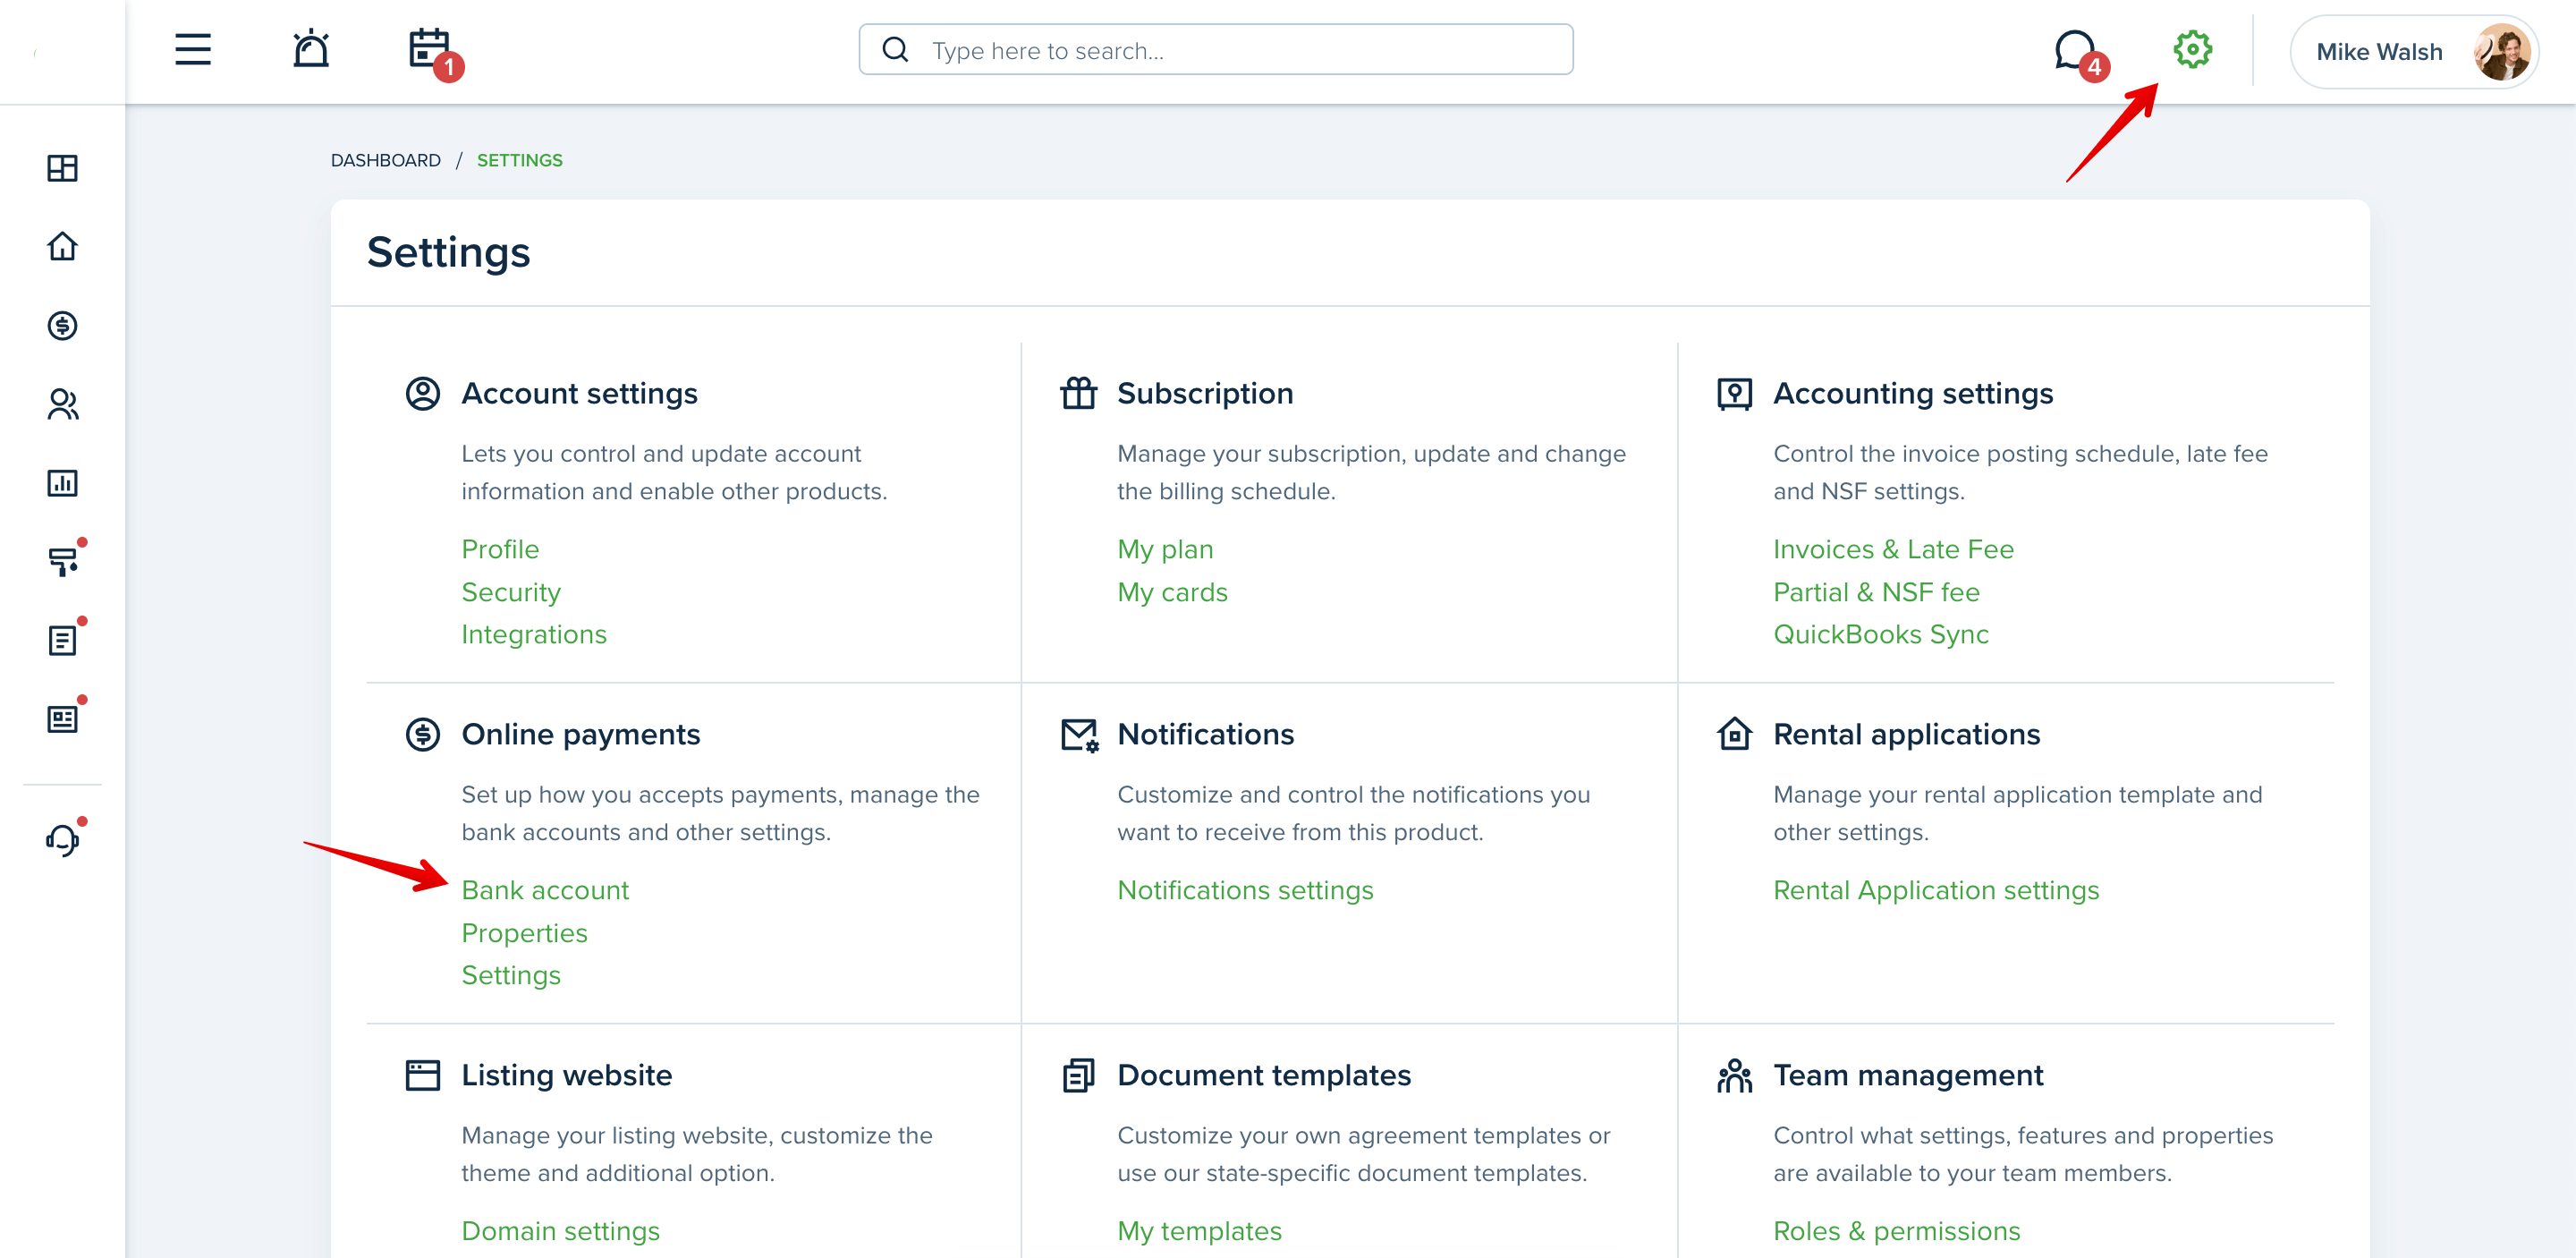This screenshot has width=2576, height=1258.
Task: Open Settings link under Online payments
Action: click(x=511, y=975)
